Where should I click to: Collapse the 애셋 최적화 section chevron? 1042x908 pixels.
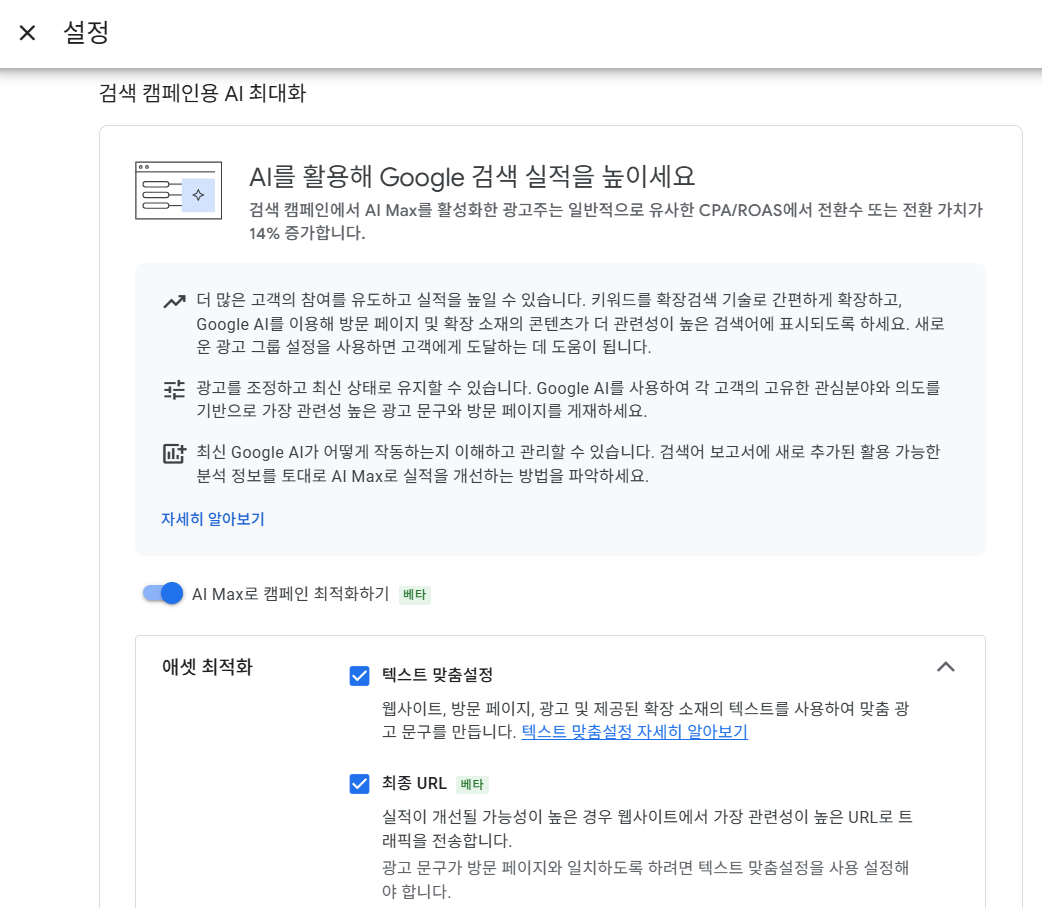pyautogui.click(x=946, y=667)
